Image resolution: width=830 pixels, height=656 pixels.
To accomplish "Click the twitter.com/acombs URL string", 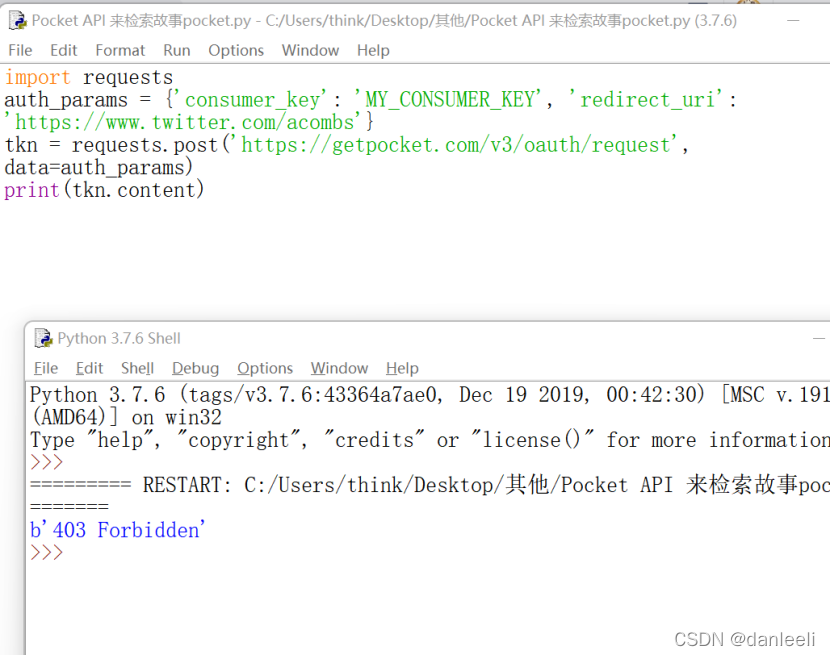I will pos(183,123).
